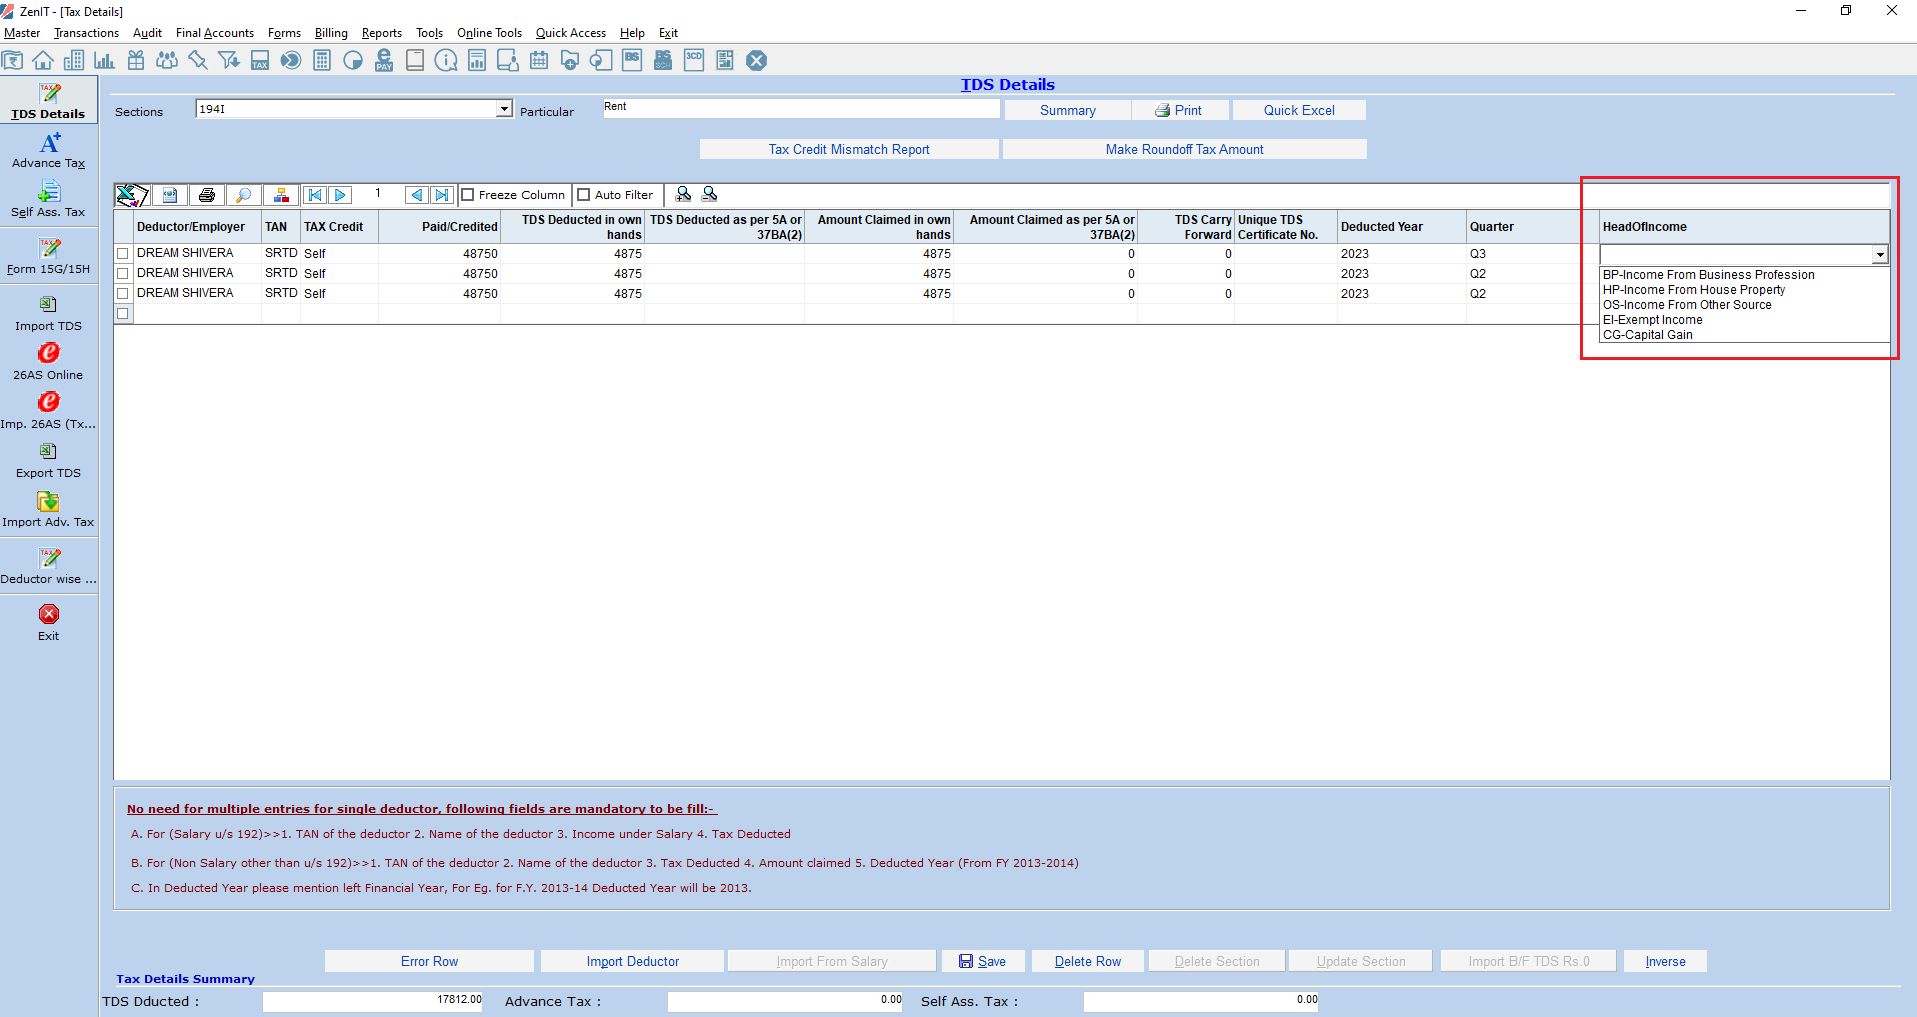Open the Final Accounts menu
The image size is (1917, 1017).
215,33
